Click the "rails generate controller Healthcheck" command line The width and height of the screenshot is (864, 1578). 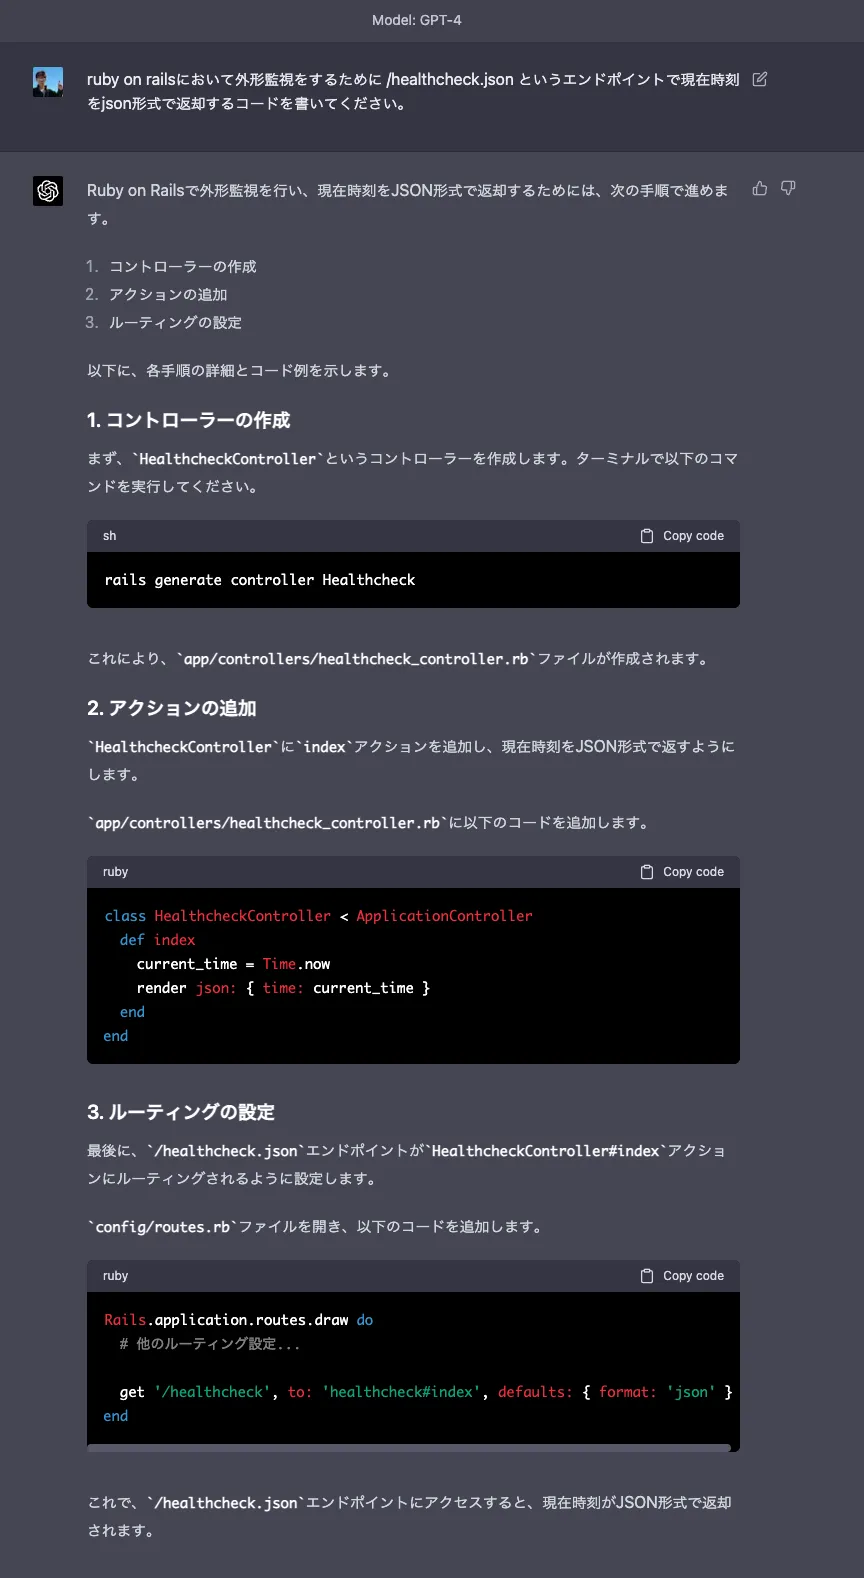pyautogui.click(x=260, y=580)
